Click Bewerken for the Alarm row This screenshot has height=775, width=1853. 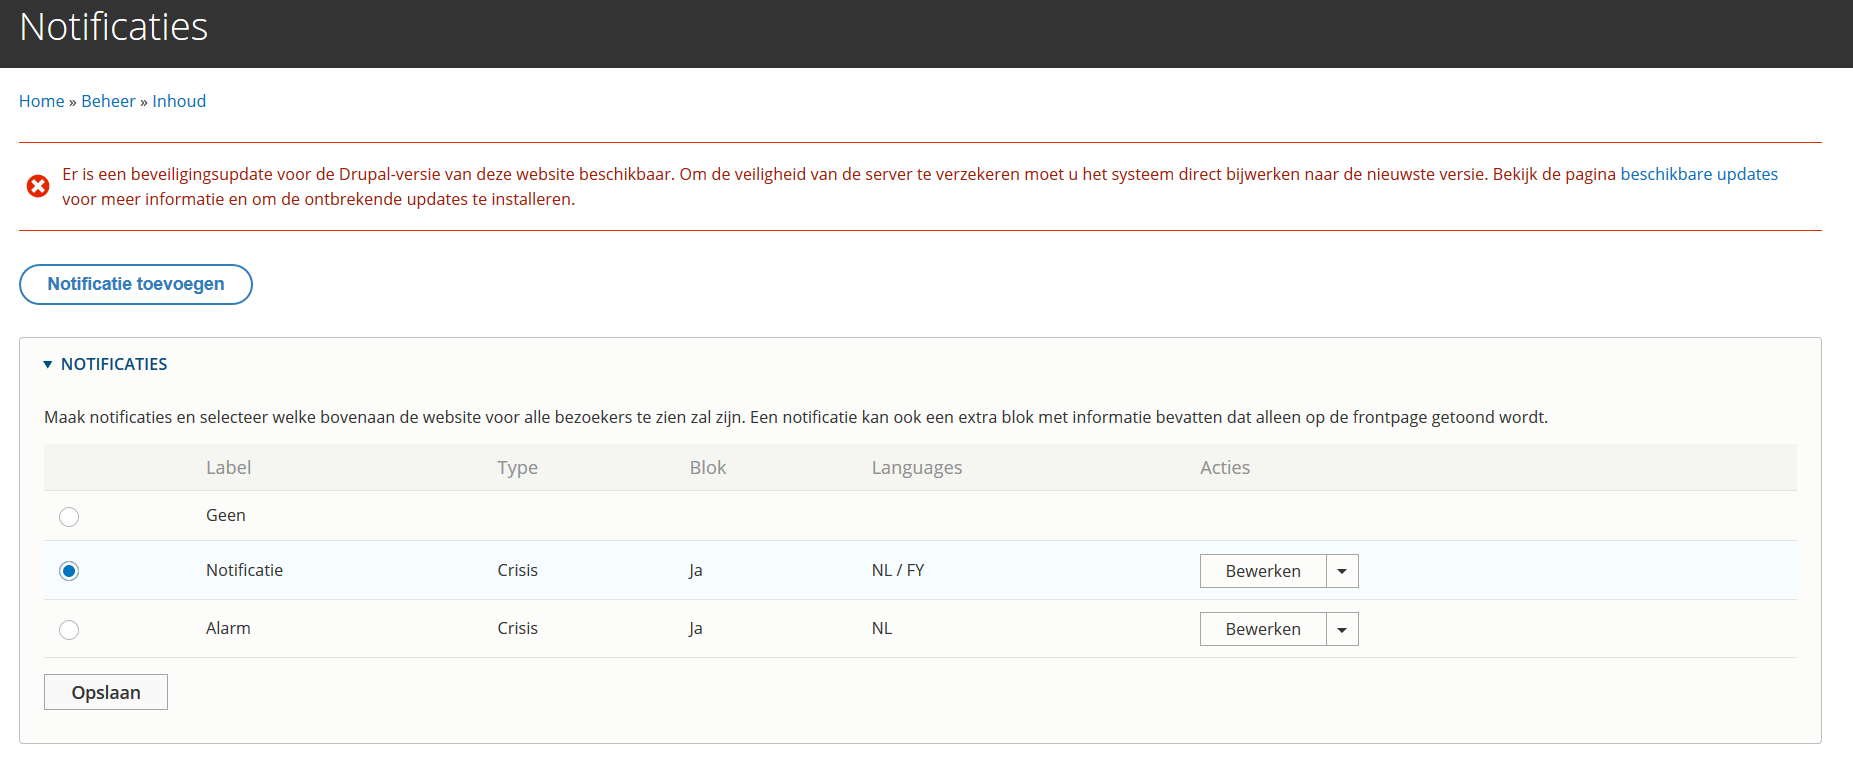click(1263, 630)
